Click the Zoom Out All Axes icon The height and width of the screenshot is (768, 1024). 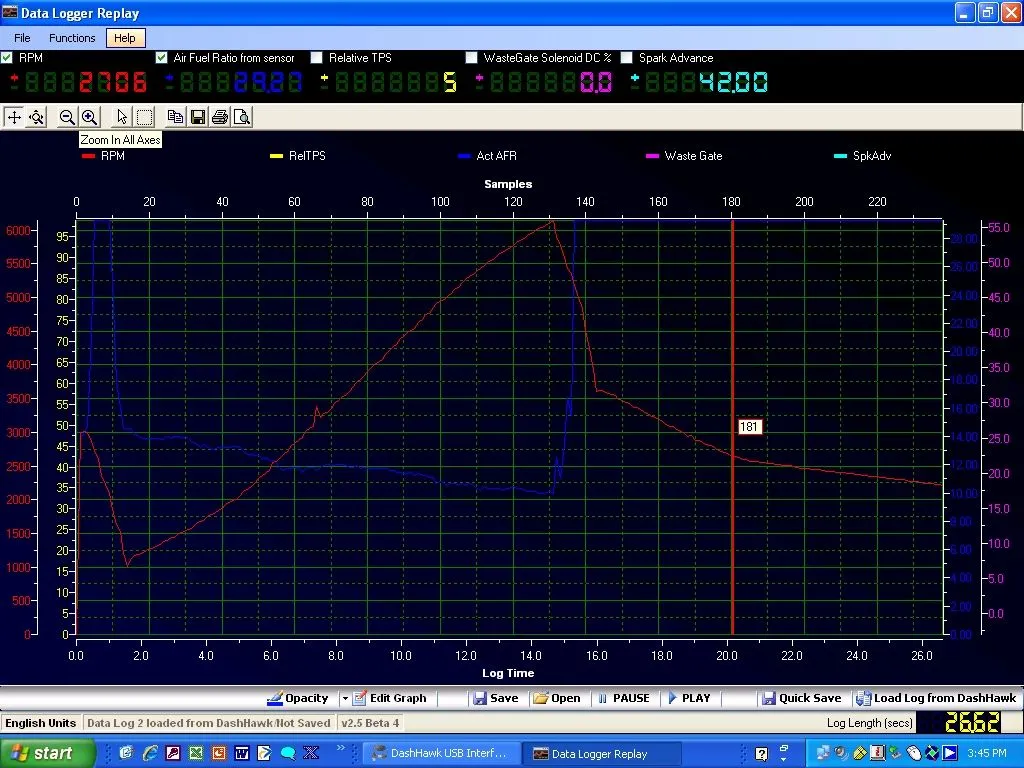[67, 117]
